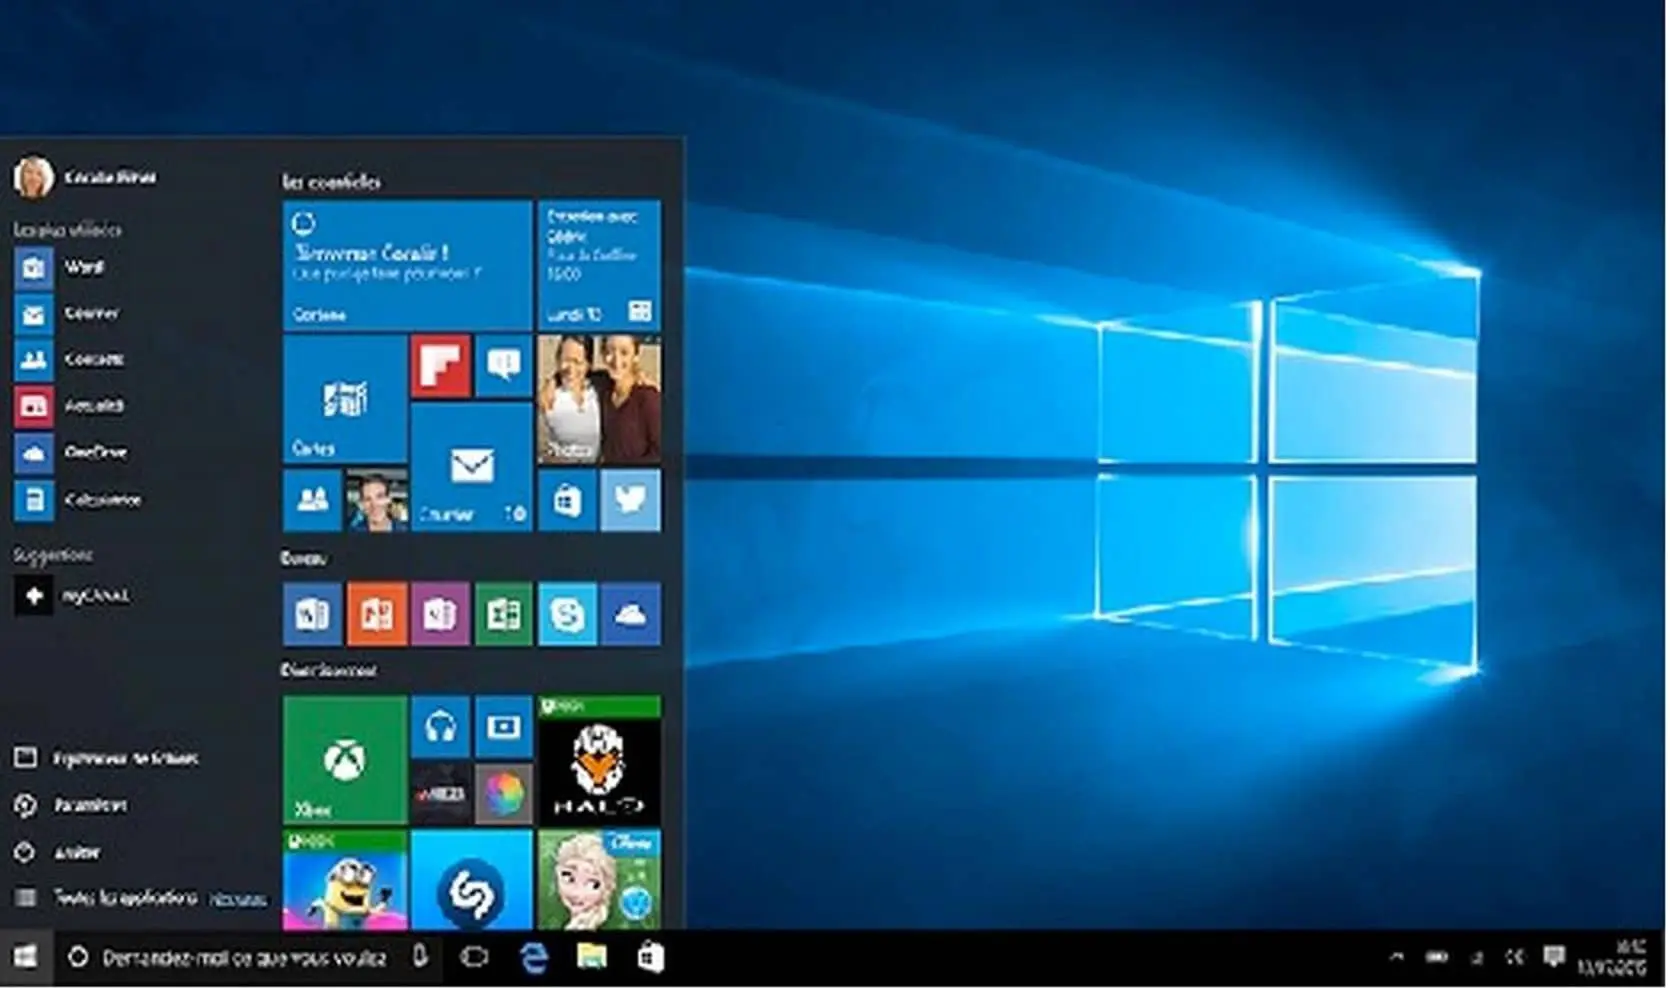Expand the hidden tray icons chevron

pos(1397,958)
